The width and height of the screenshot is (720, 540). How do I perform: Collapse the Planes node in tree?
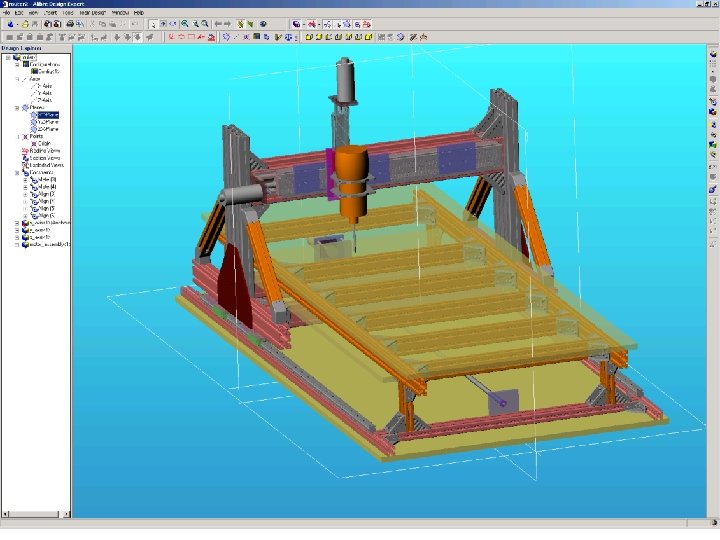click(17, 107)
